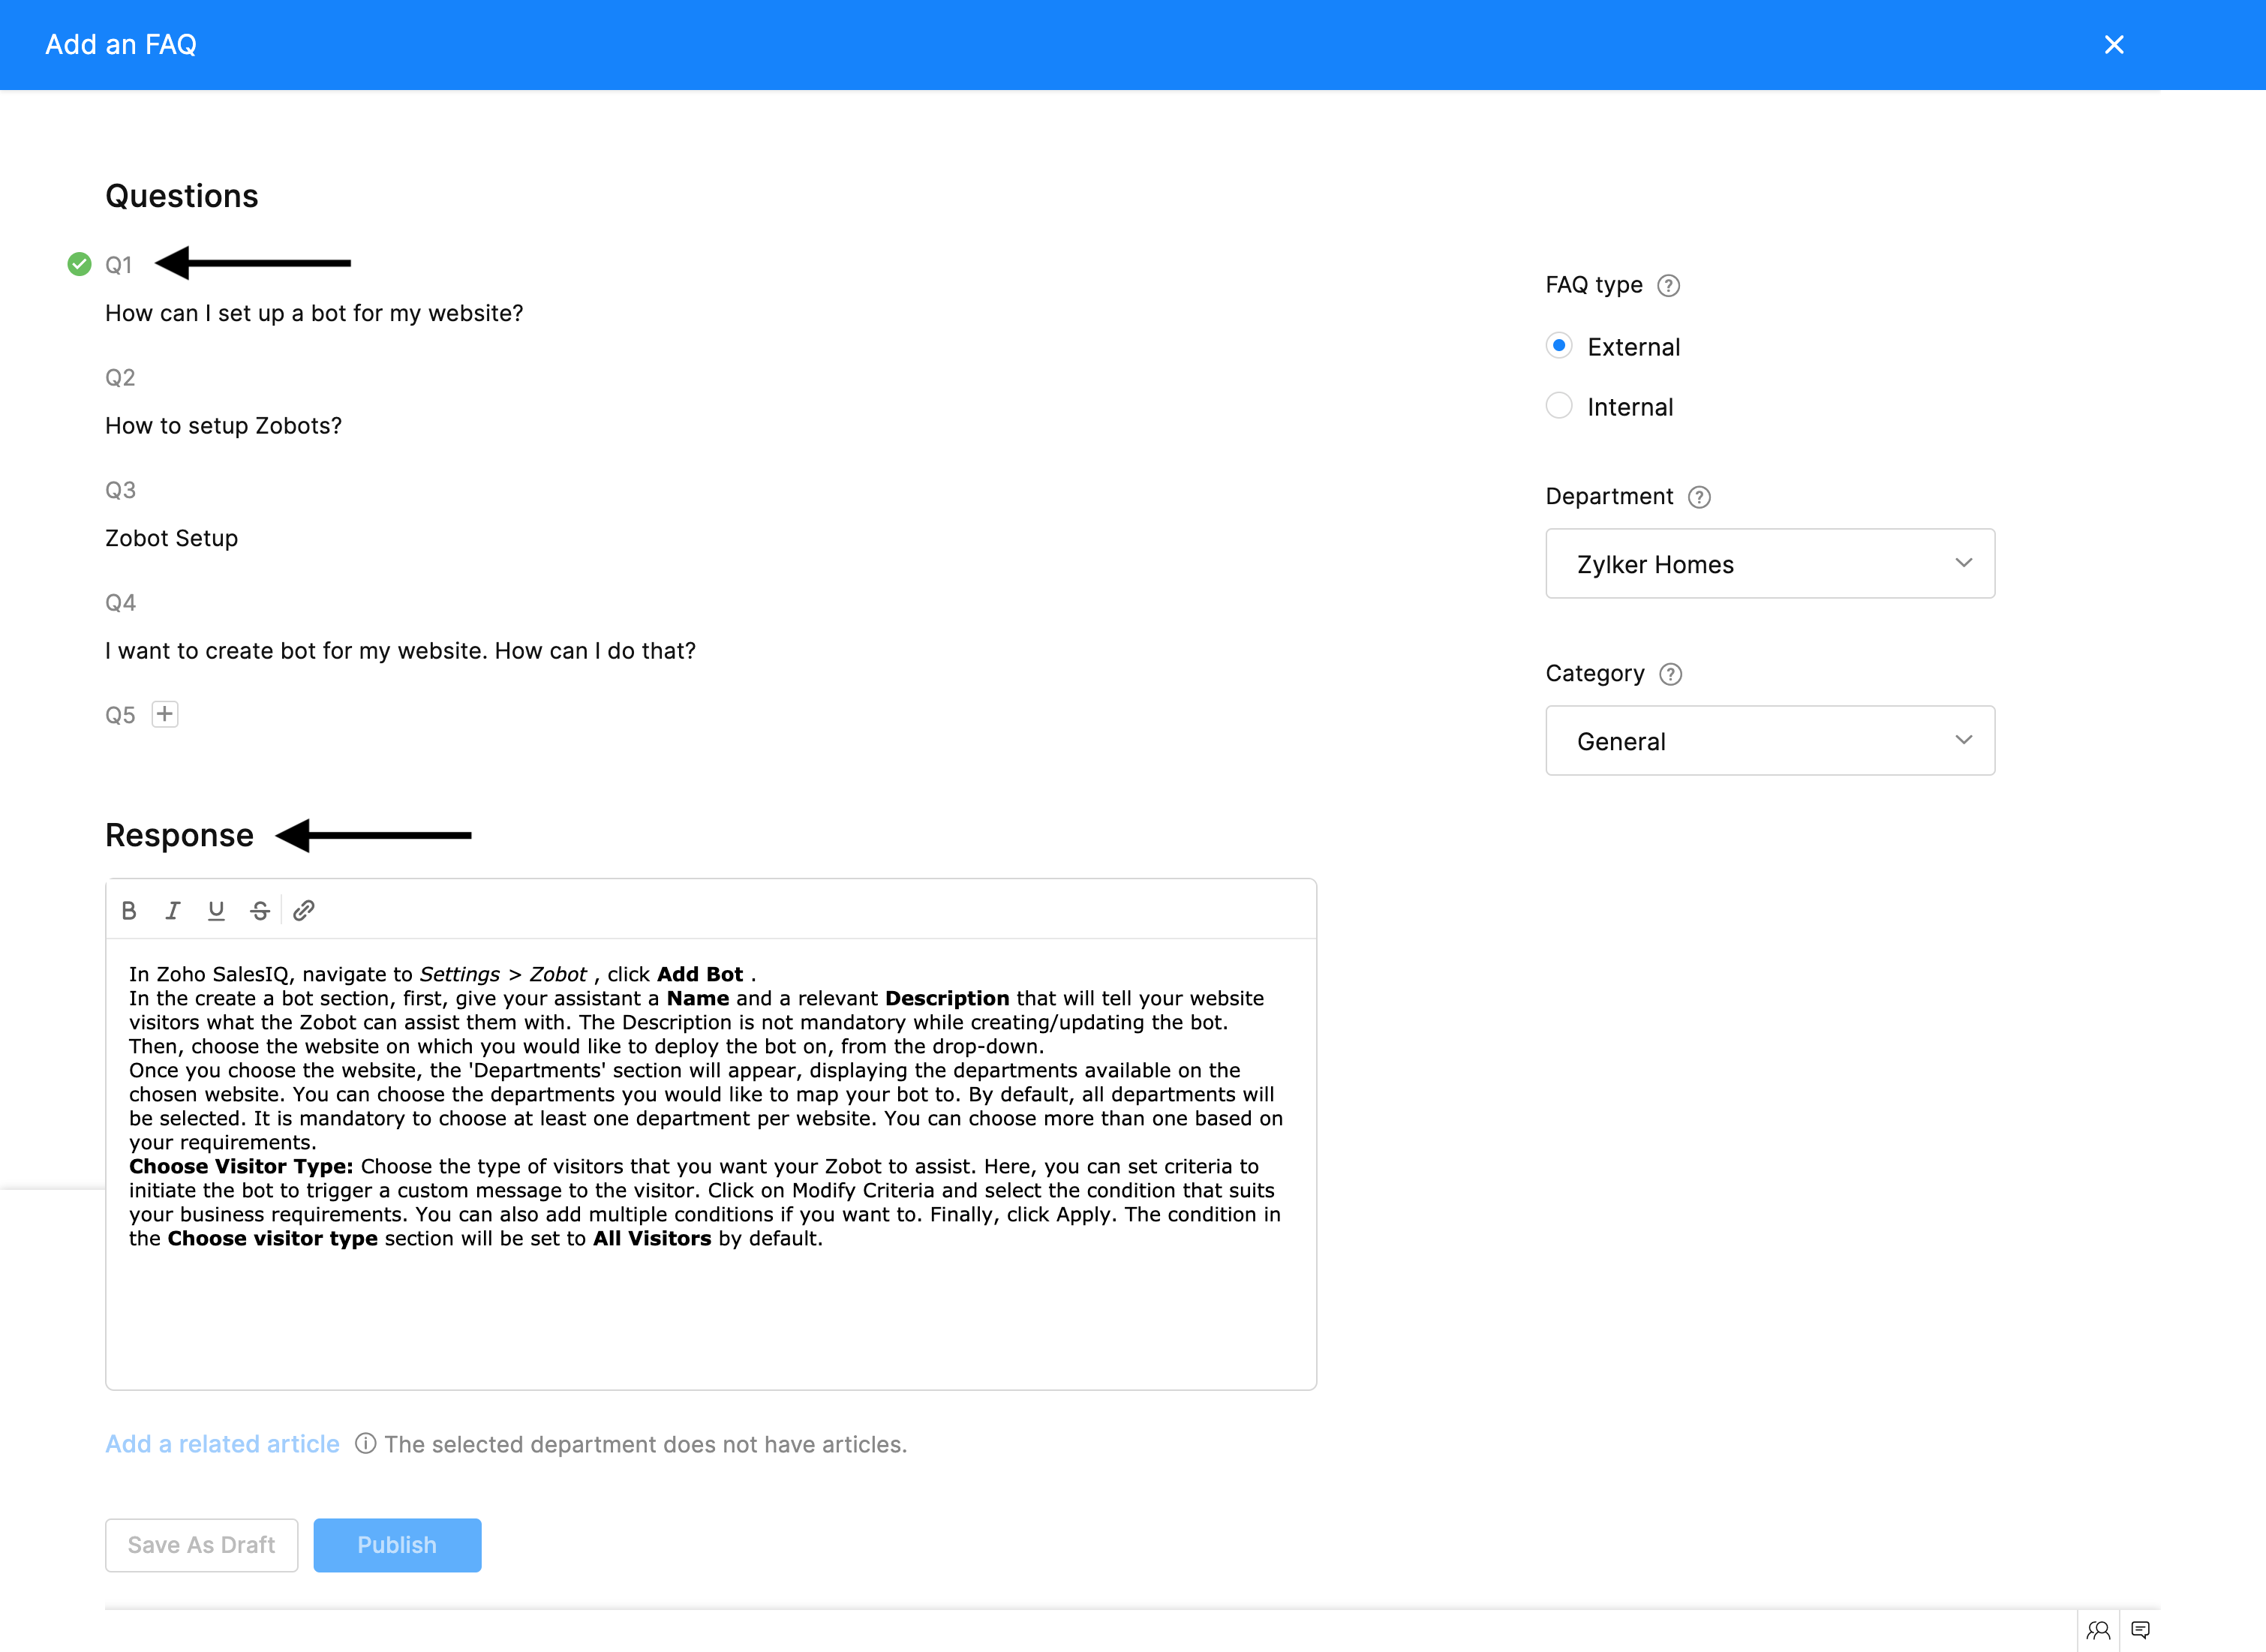The height and width of the screenshot is (1652, 2266).
Task: Apply strikethrough formatting in editor
Action: coord(260,910)
